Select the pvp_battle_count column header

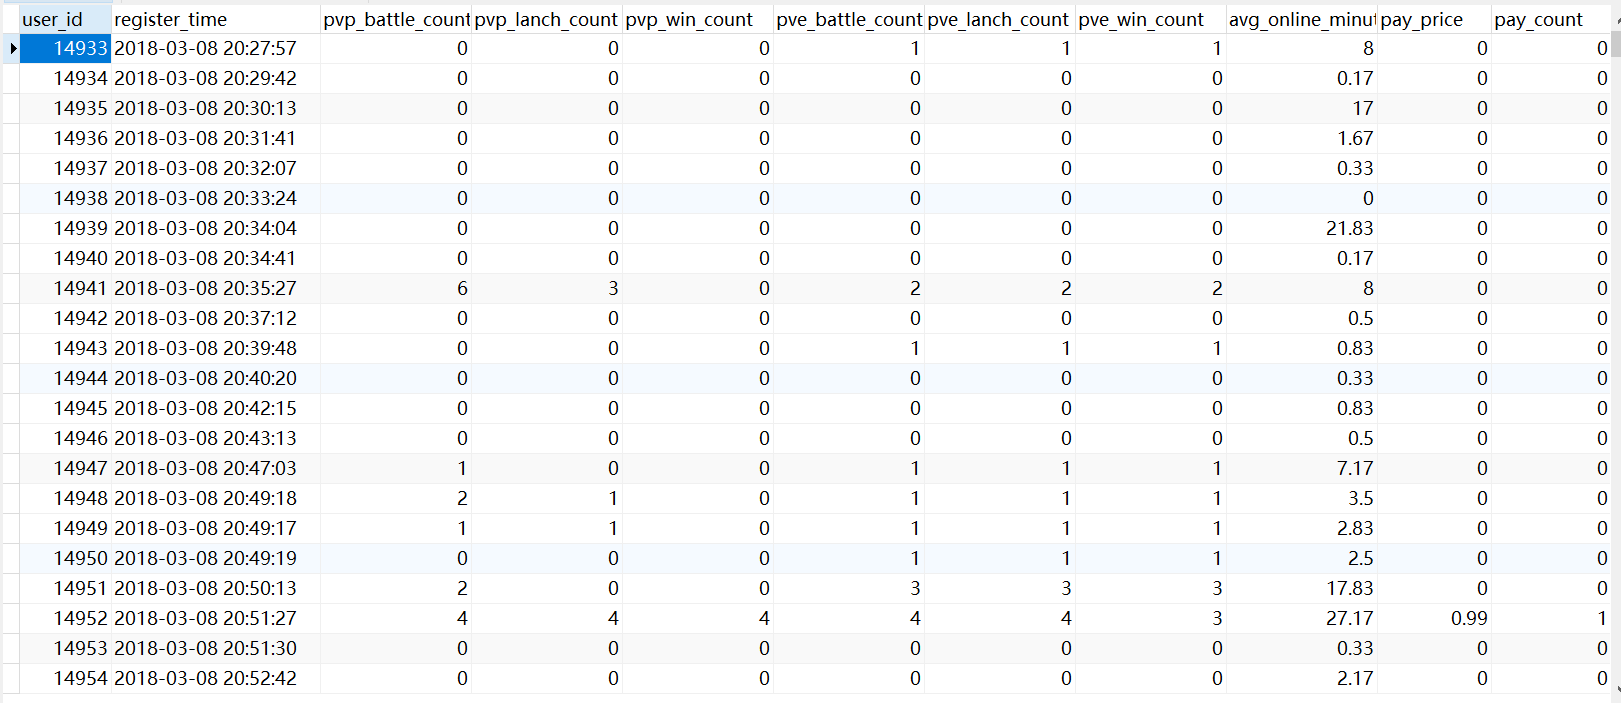click(396, 19)
